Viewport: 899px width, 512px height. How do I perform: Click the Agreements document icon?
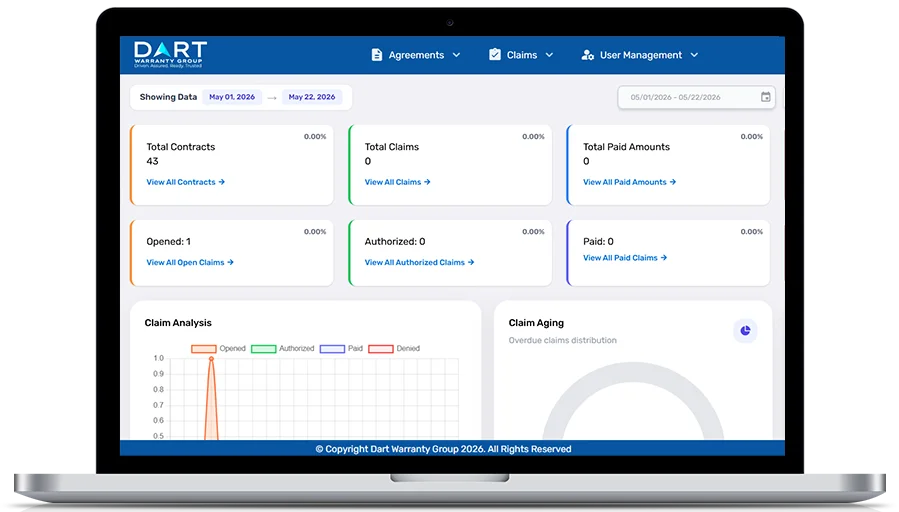(377, 55)
